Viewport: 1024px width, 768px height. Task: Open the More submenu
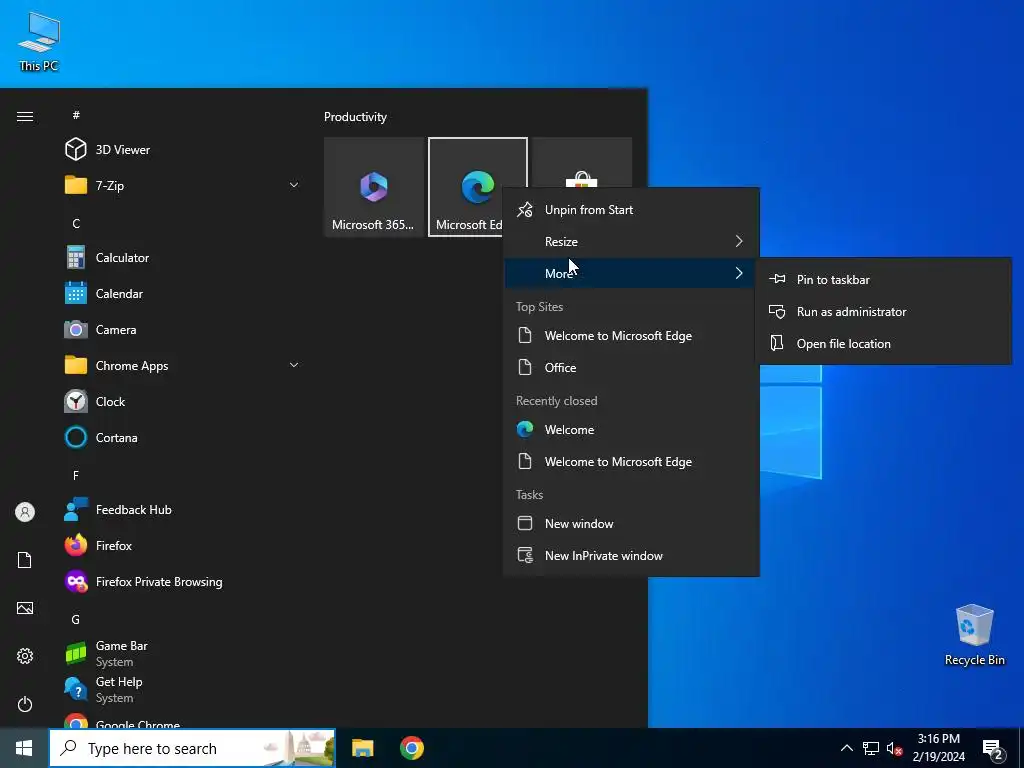click(x=632, y=273)
